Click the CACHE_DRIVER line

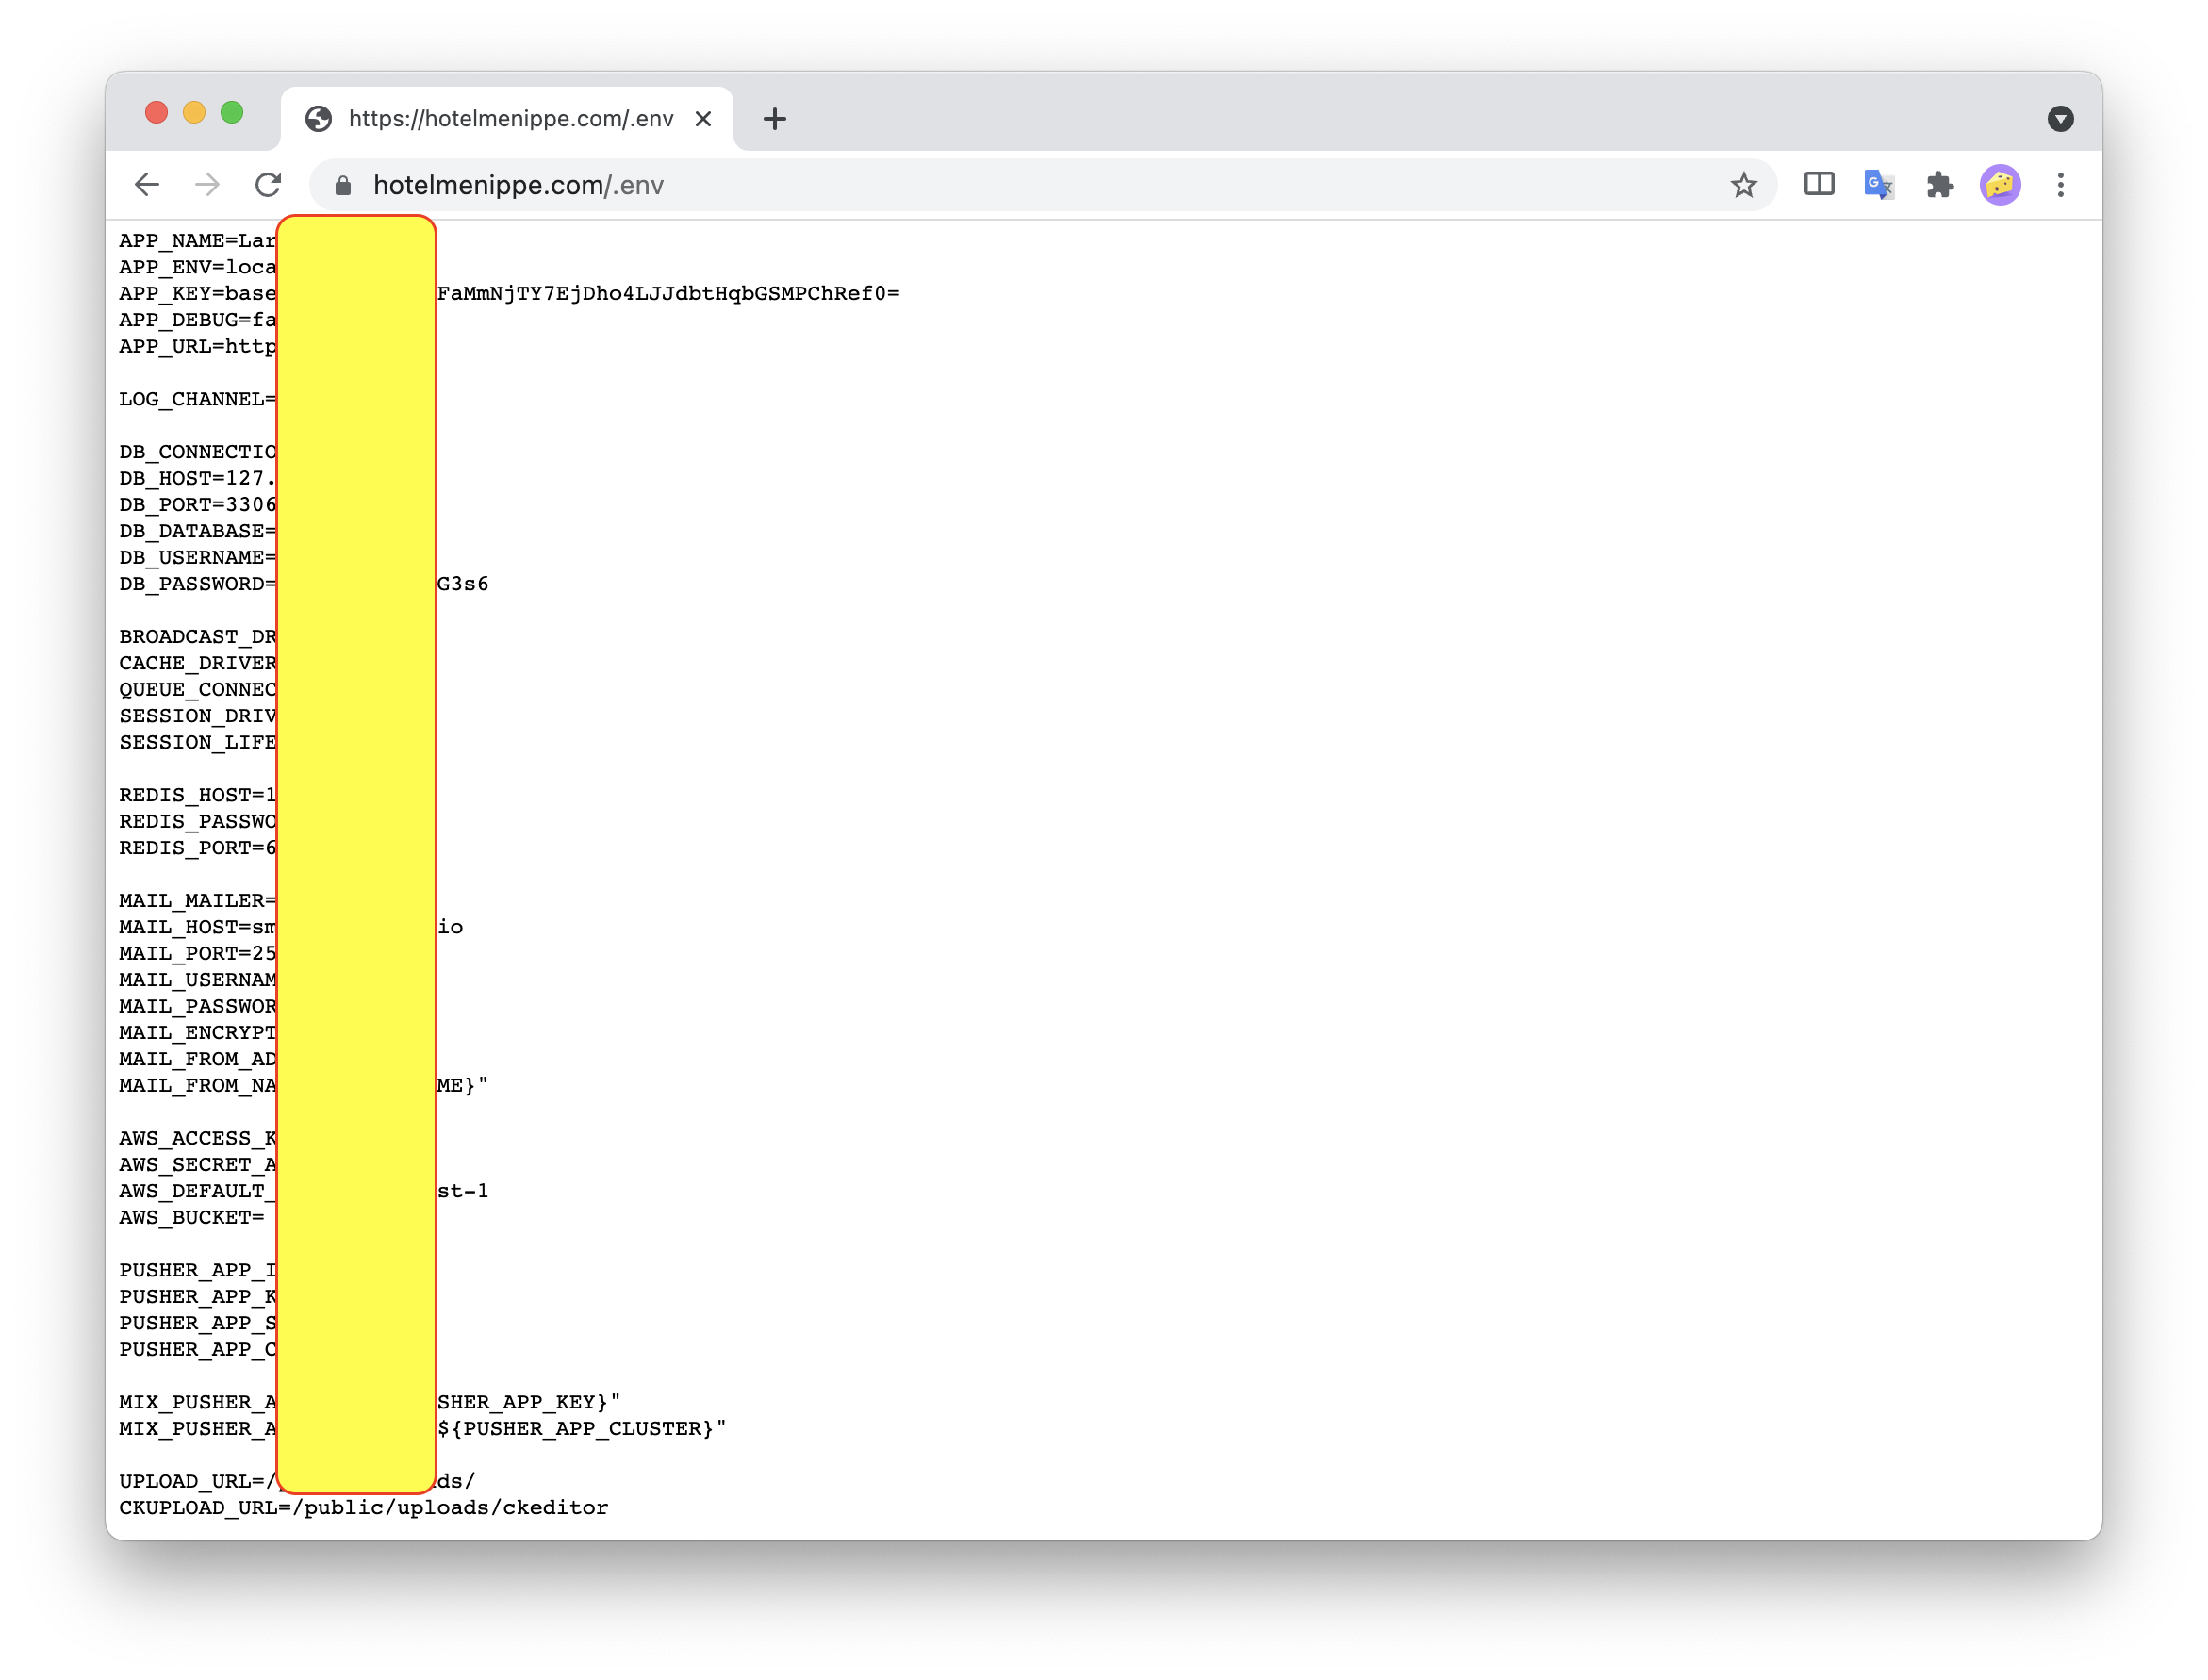(197, 663)
